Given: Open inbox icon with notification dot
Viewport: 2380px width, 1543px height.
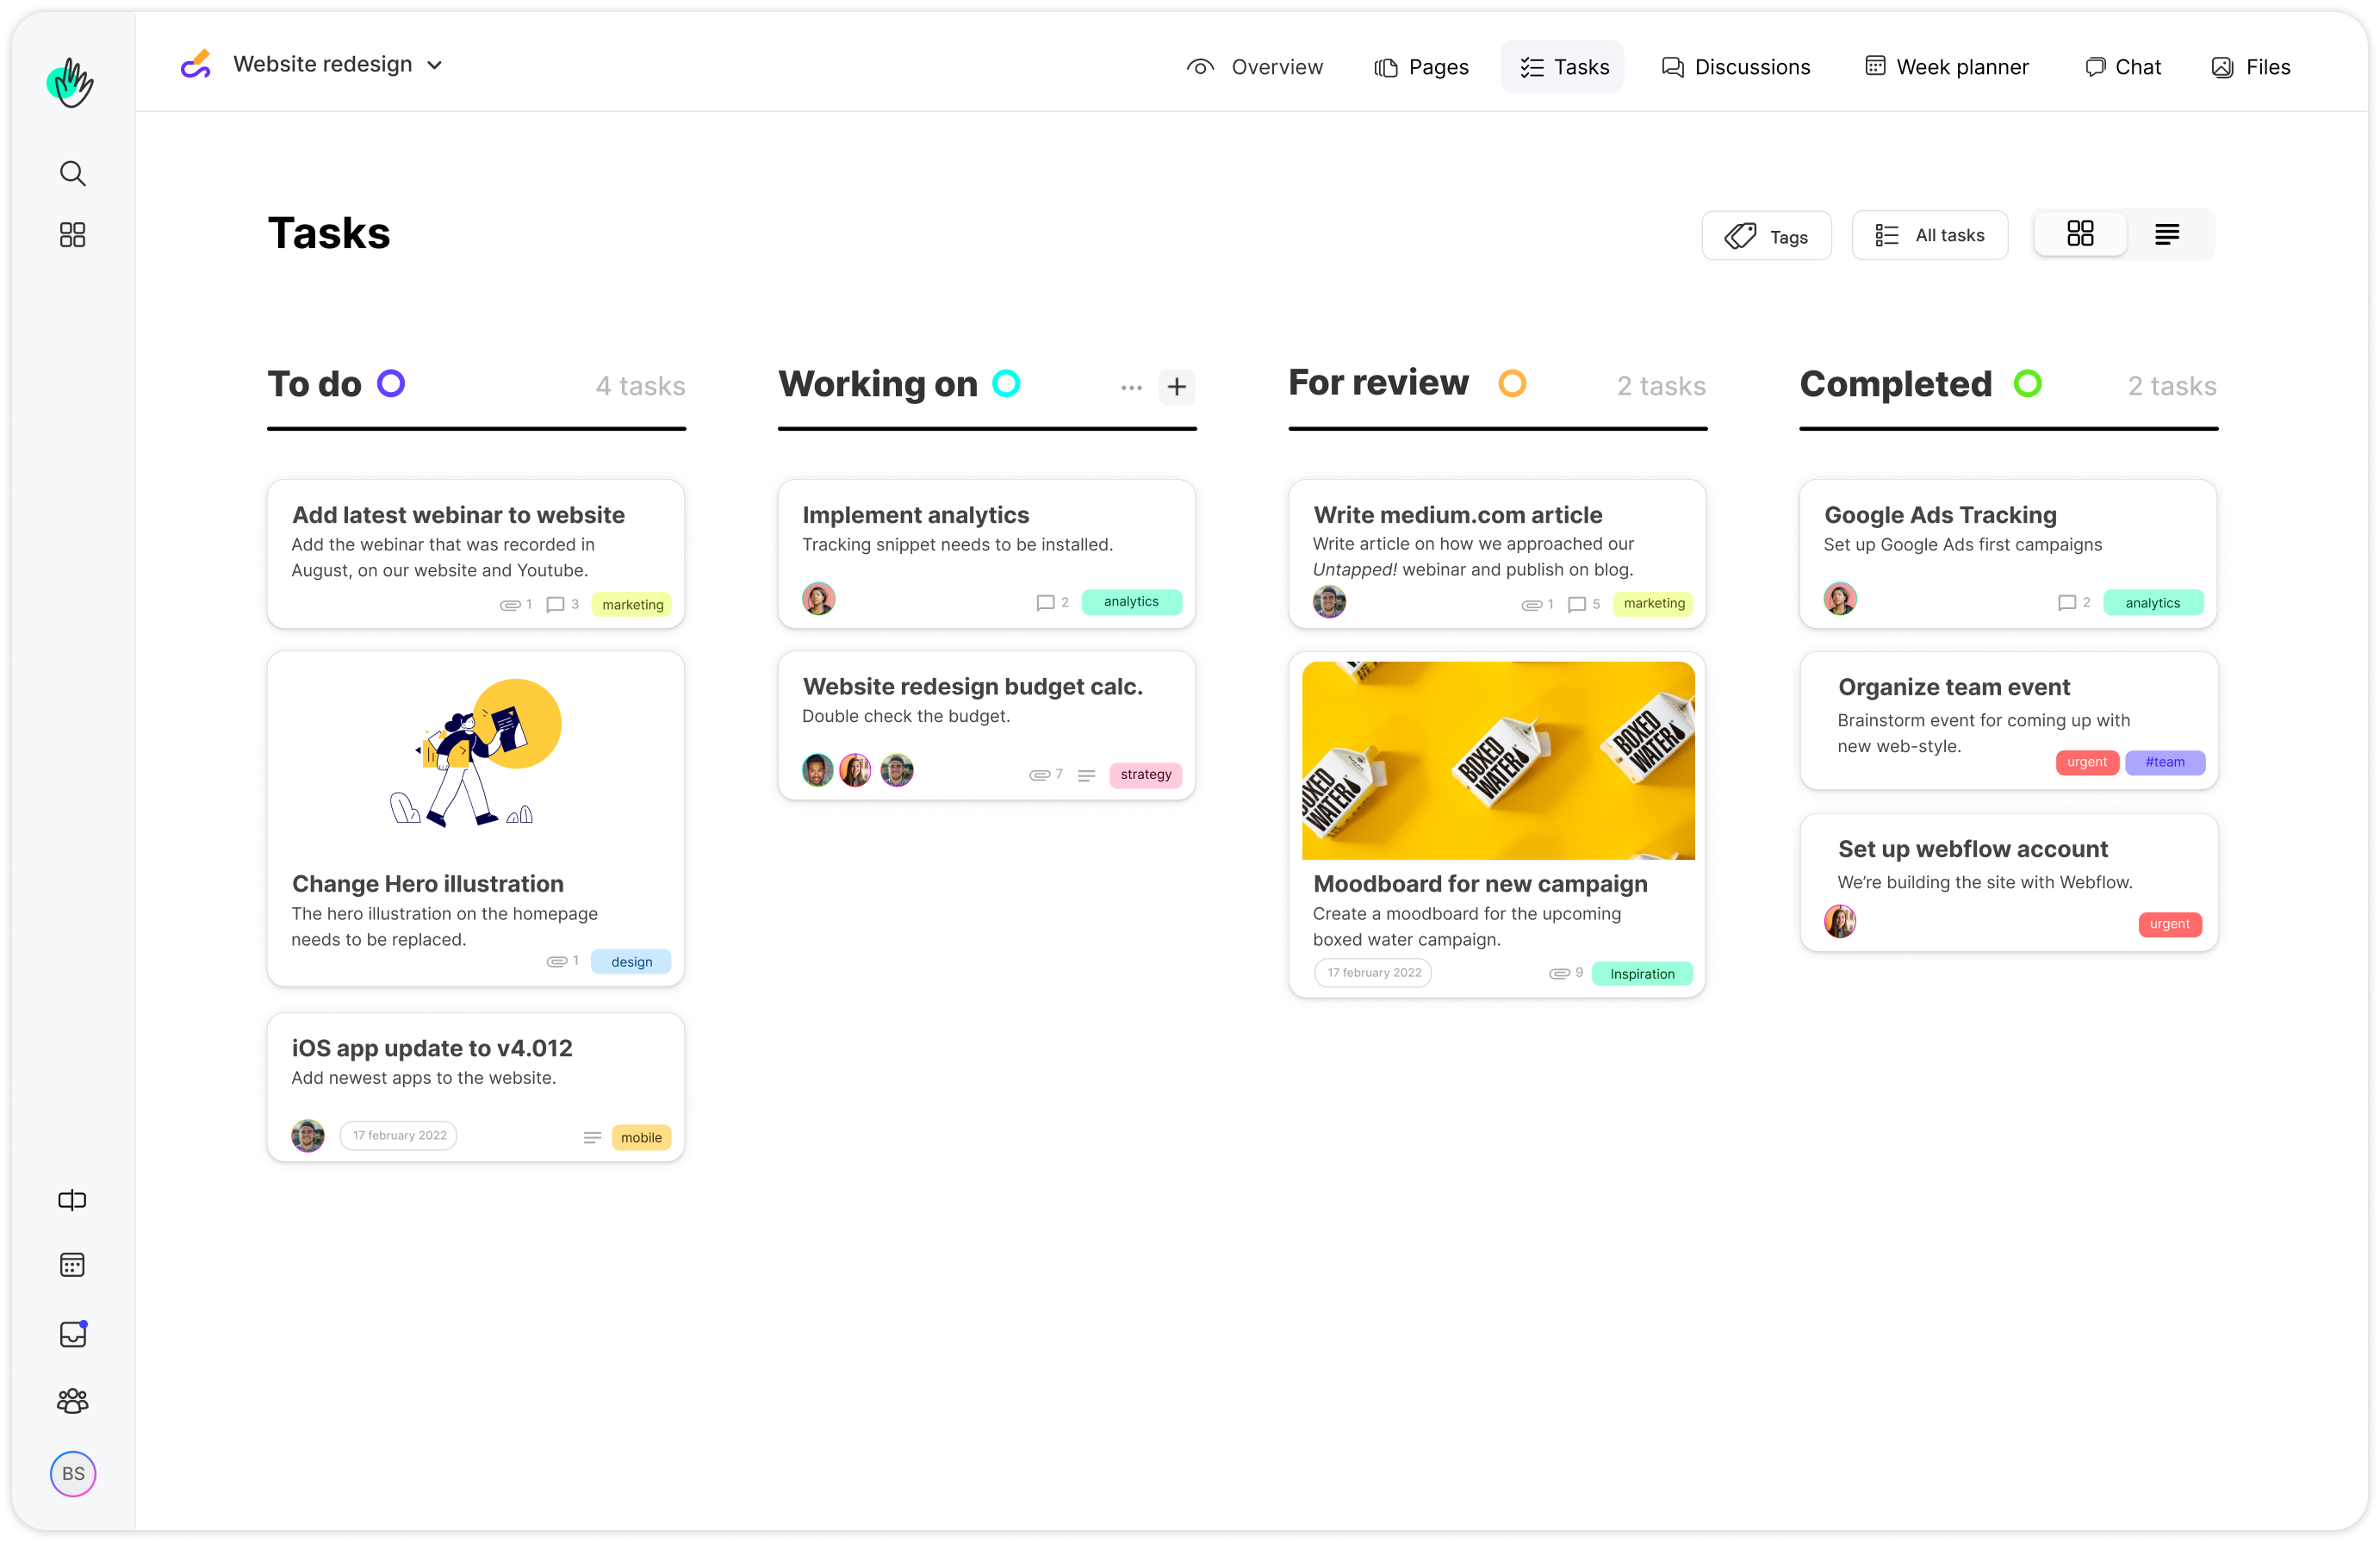Looking at the screenshot, I should [73, 1334].
